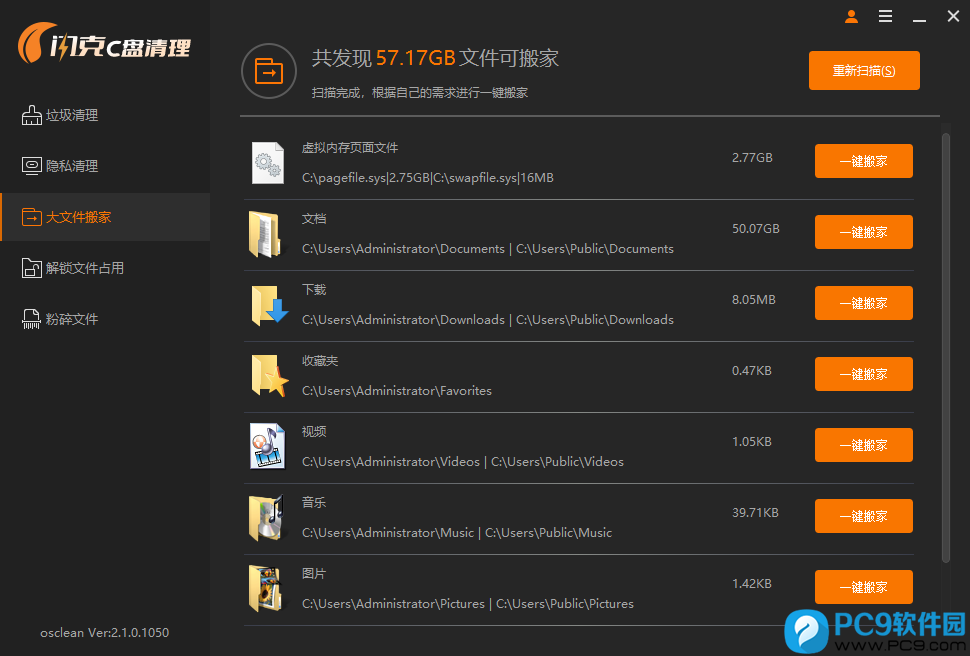Click the user account icon
Image resolution: width=970 pixels, height=656 pixels.
[851, 17]
